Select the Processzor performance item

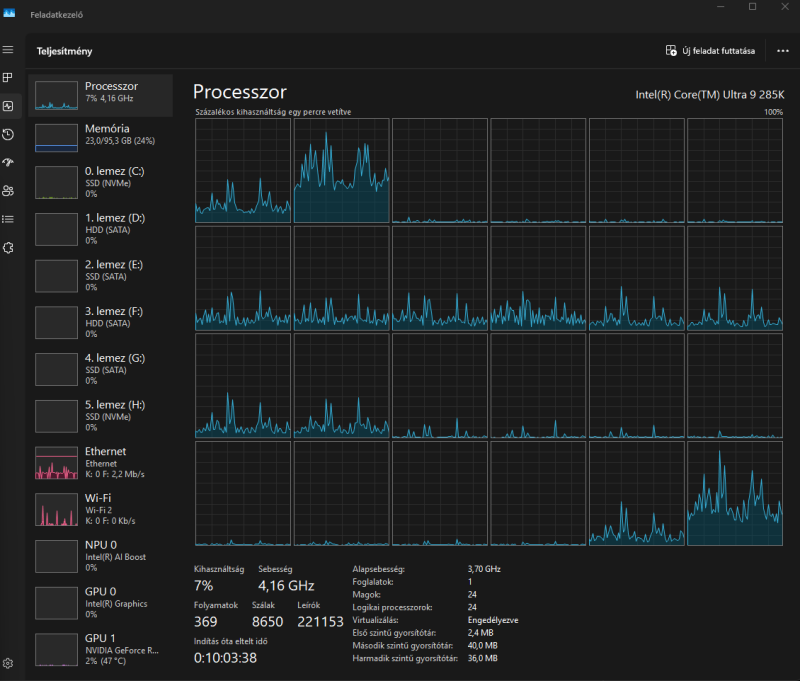pyautogui.click(x=101, y=95)
